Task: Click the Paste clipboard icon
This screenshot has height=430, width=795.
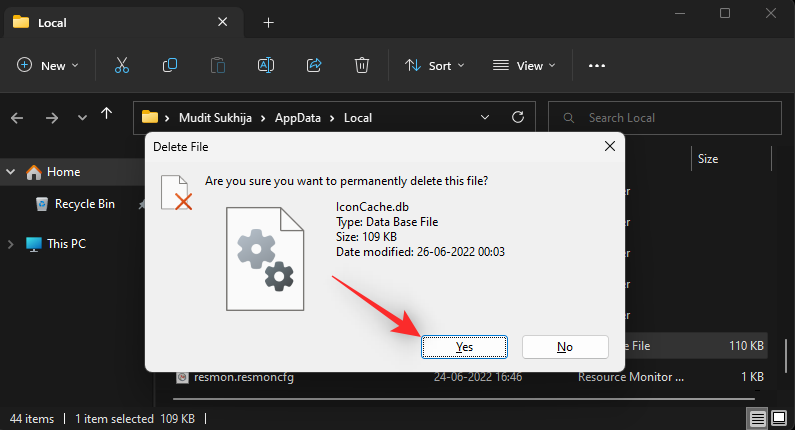Action: [218, 65]
